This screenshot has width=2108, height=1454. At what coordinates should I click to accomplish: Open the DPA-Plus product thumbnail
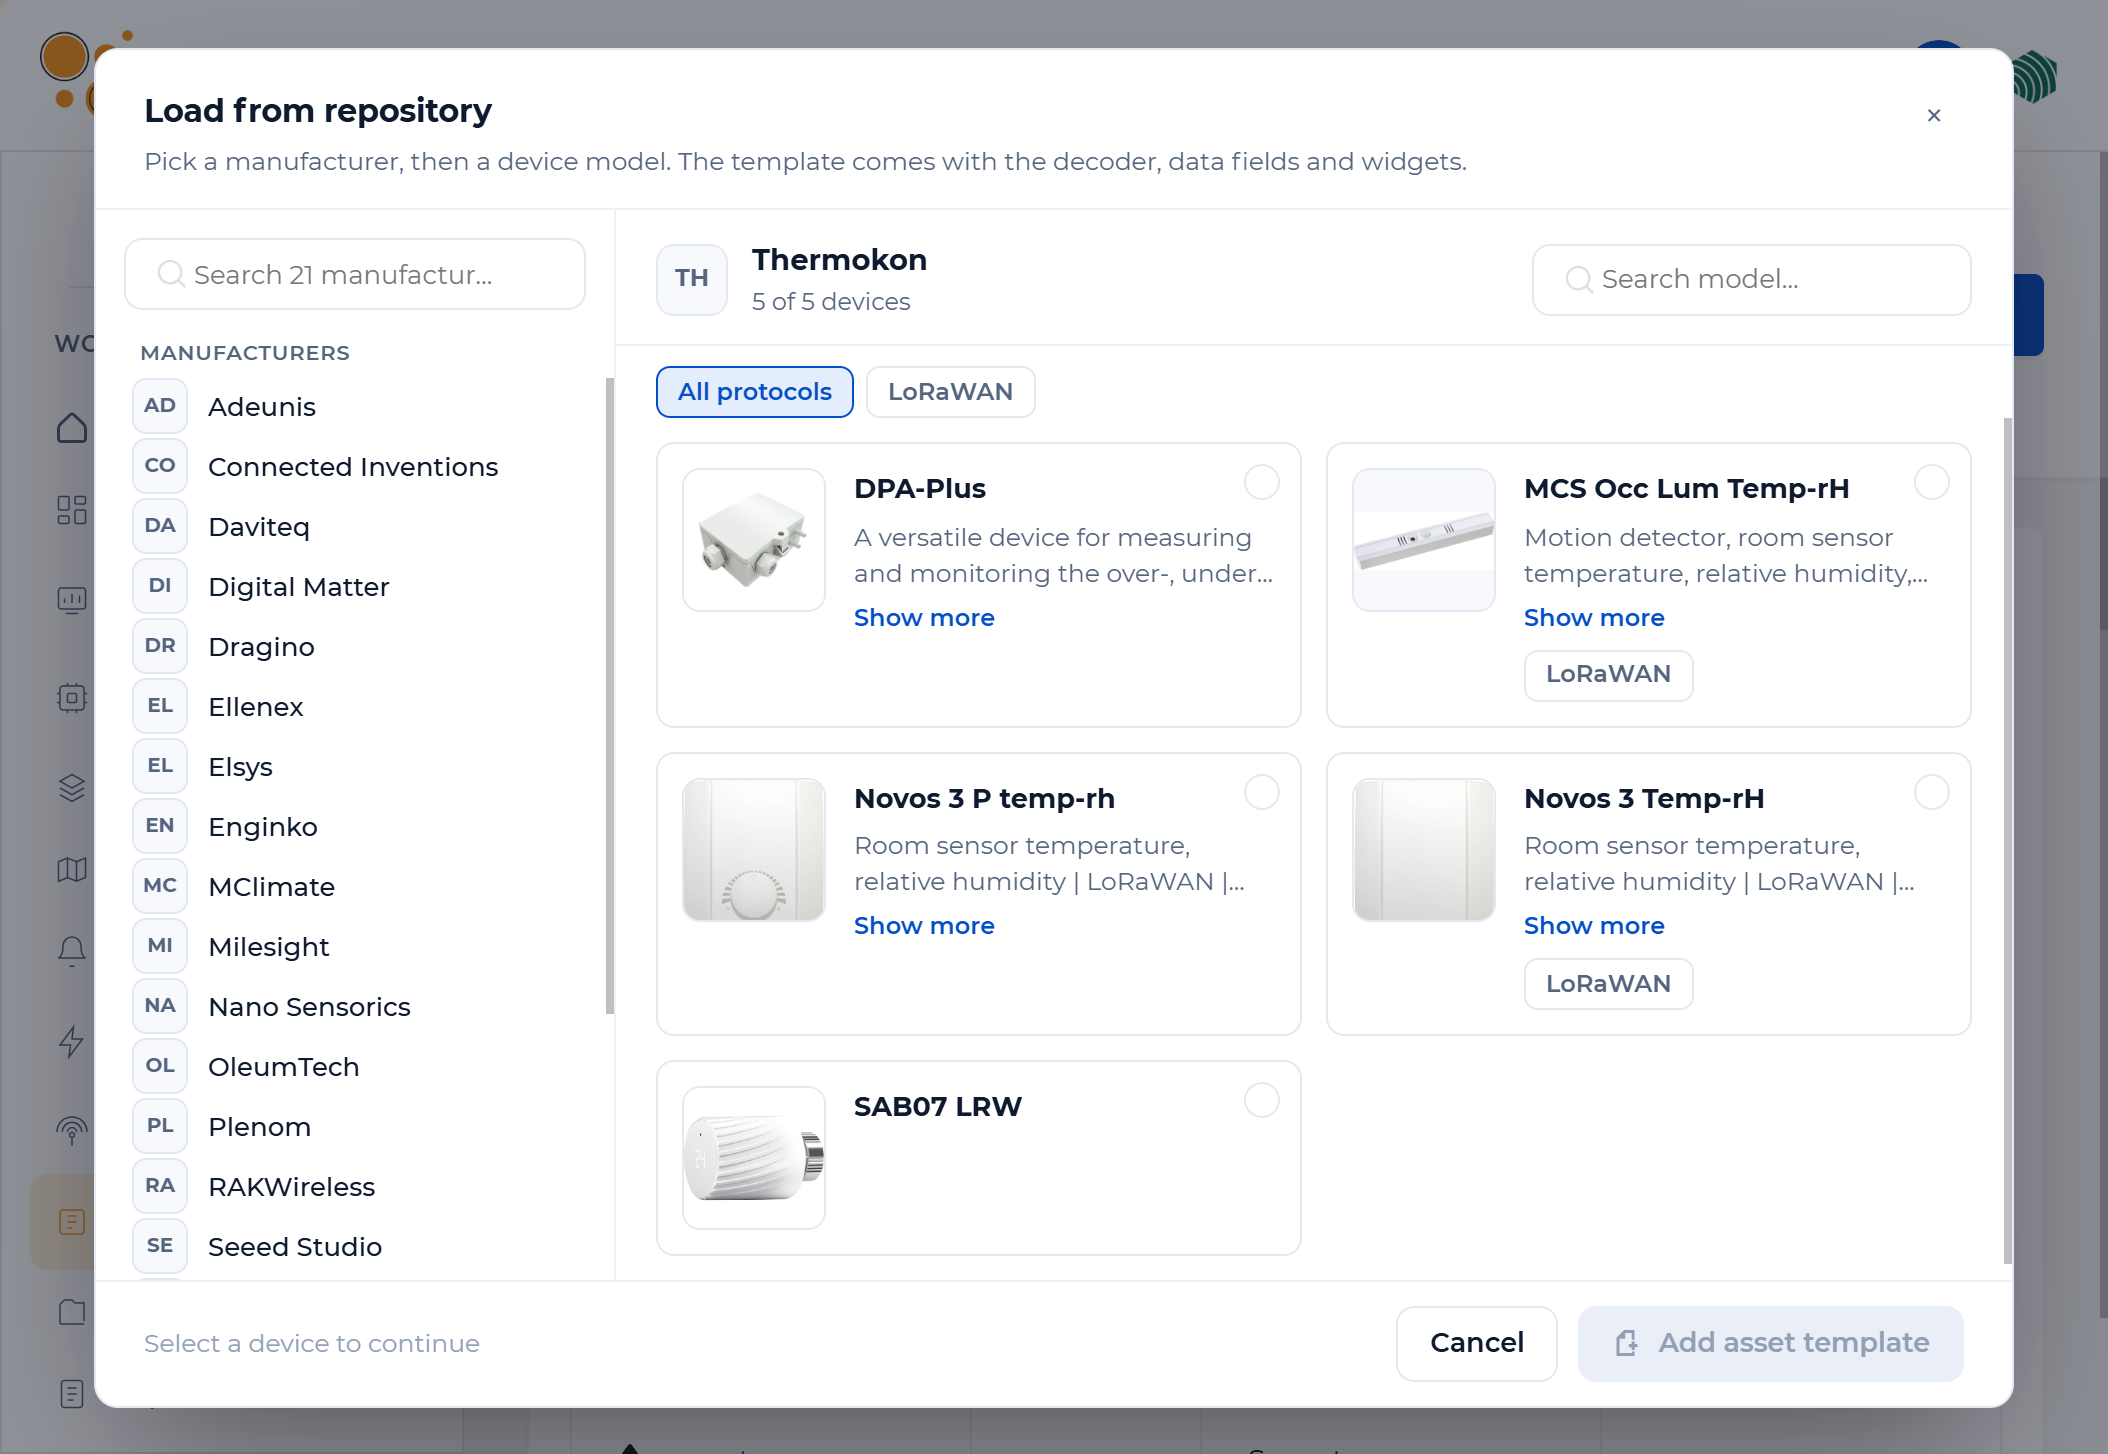(754, 540)
